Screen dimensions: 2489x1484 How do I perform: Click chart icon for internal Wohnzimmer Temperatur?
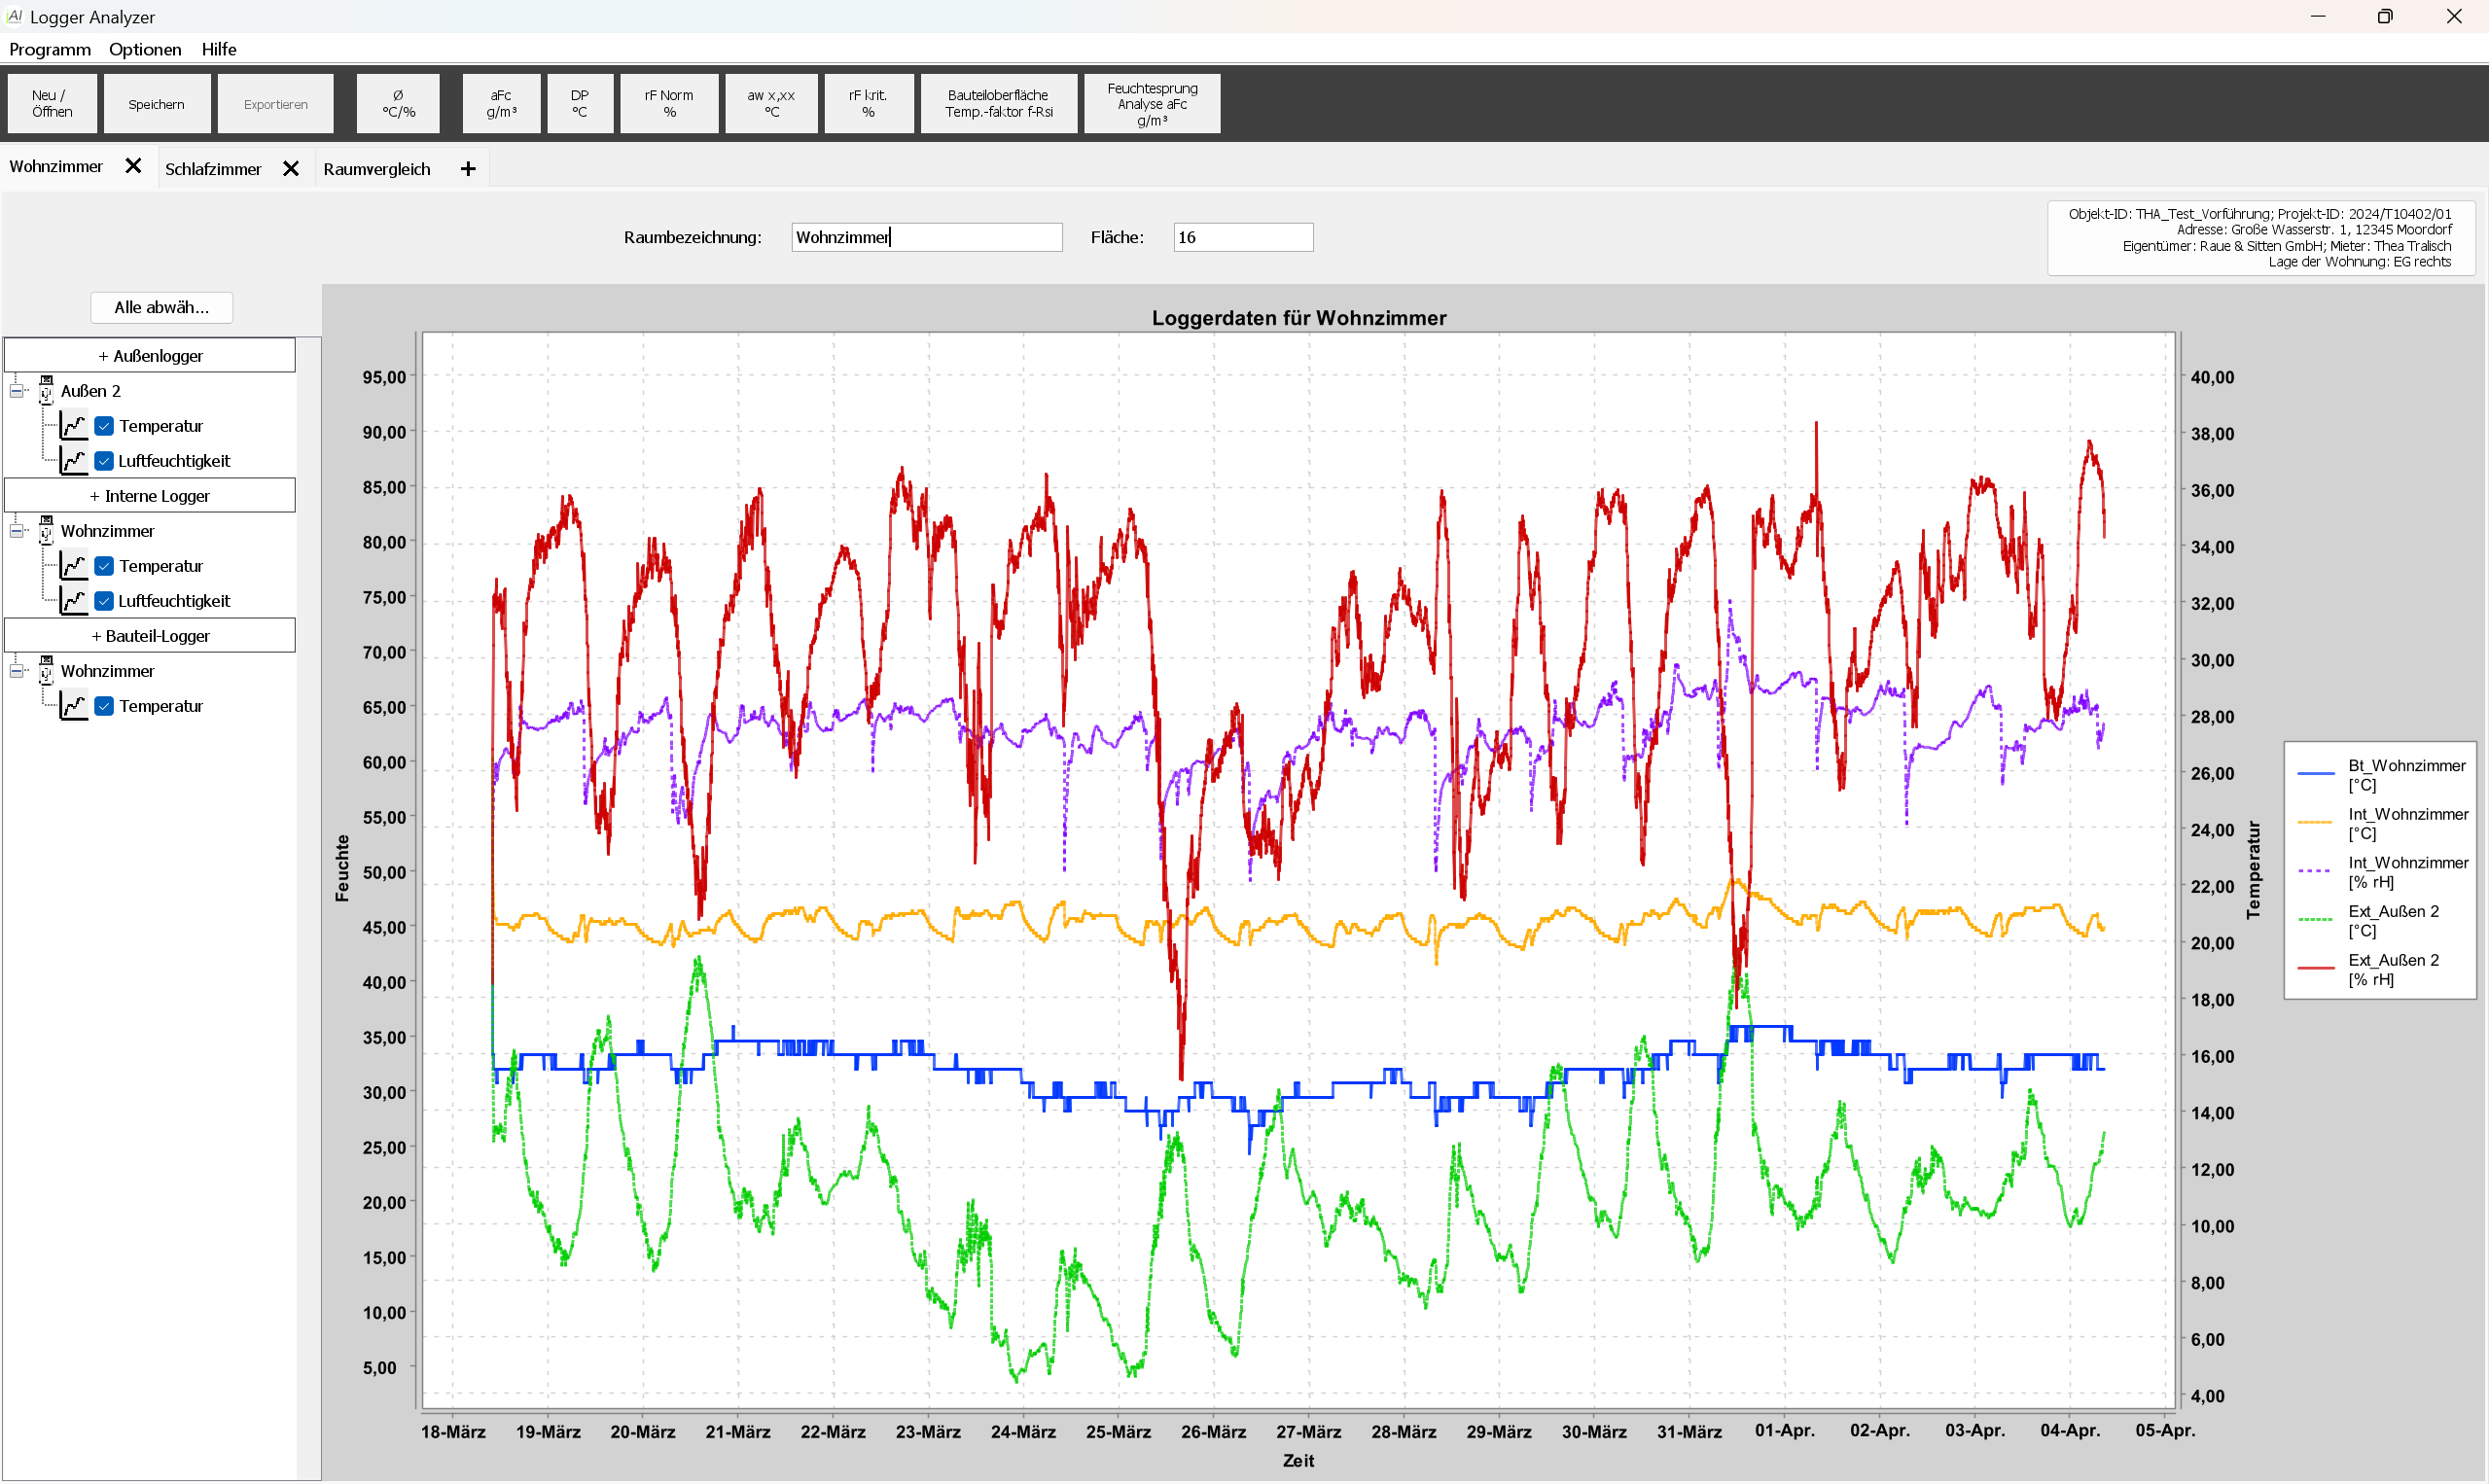pyautogui.click(x=74, y=566)
